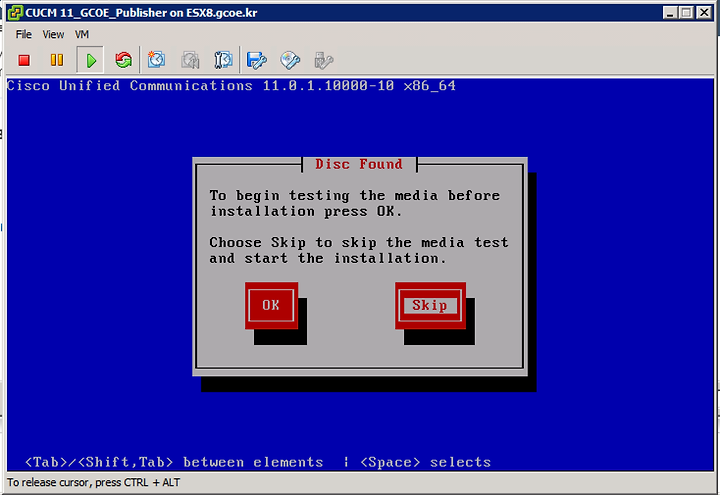Image resolution: width=720 pixels, height=495 pixels.
Task: Open the View menu
Action: [53, 34]
